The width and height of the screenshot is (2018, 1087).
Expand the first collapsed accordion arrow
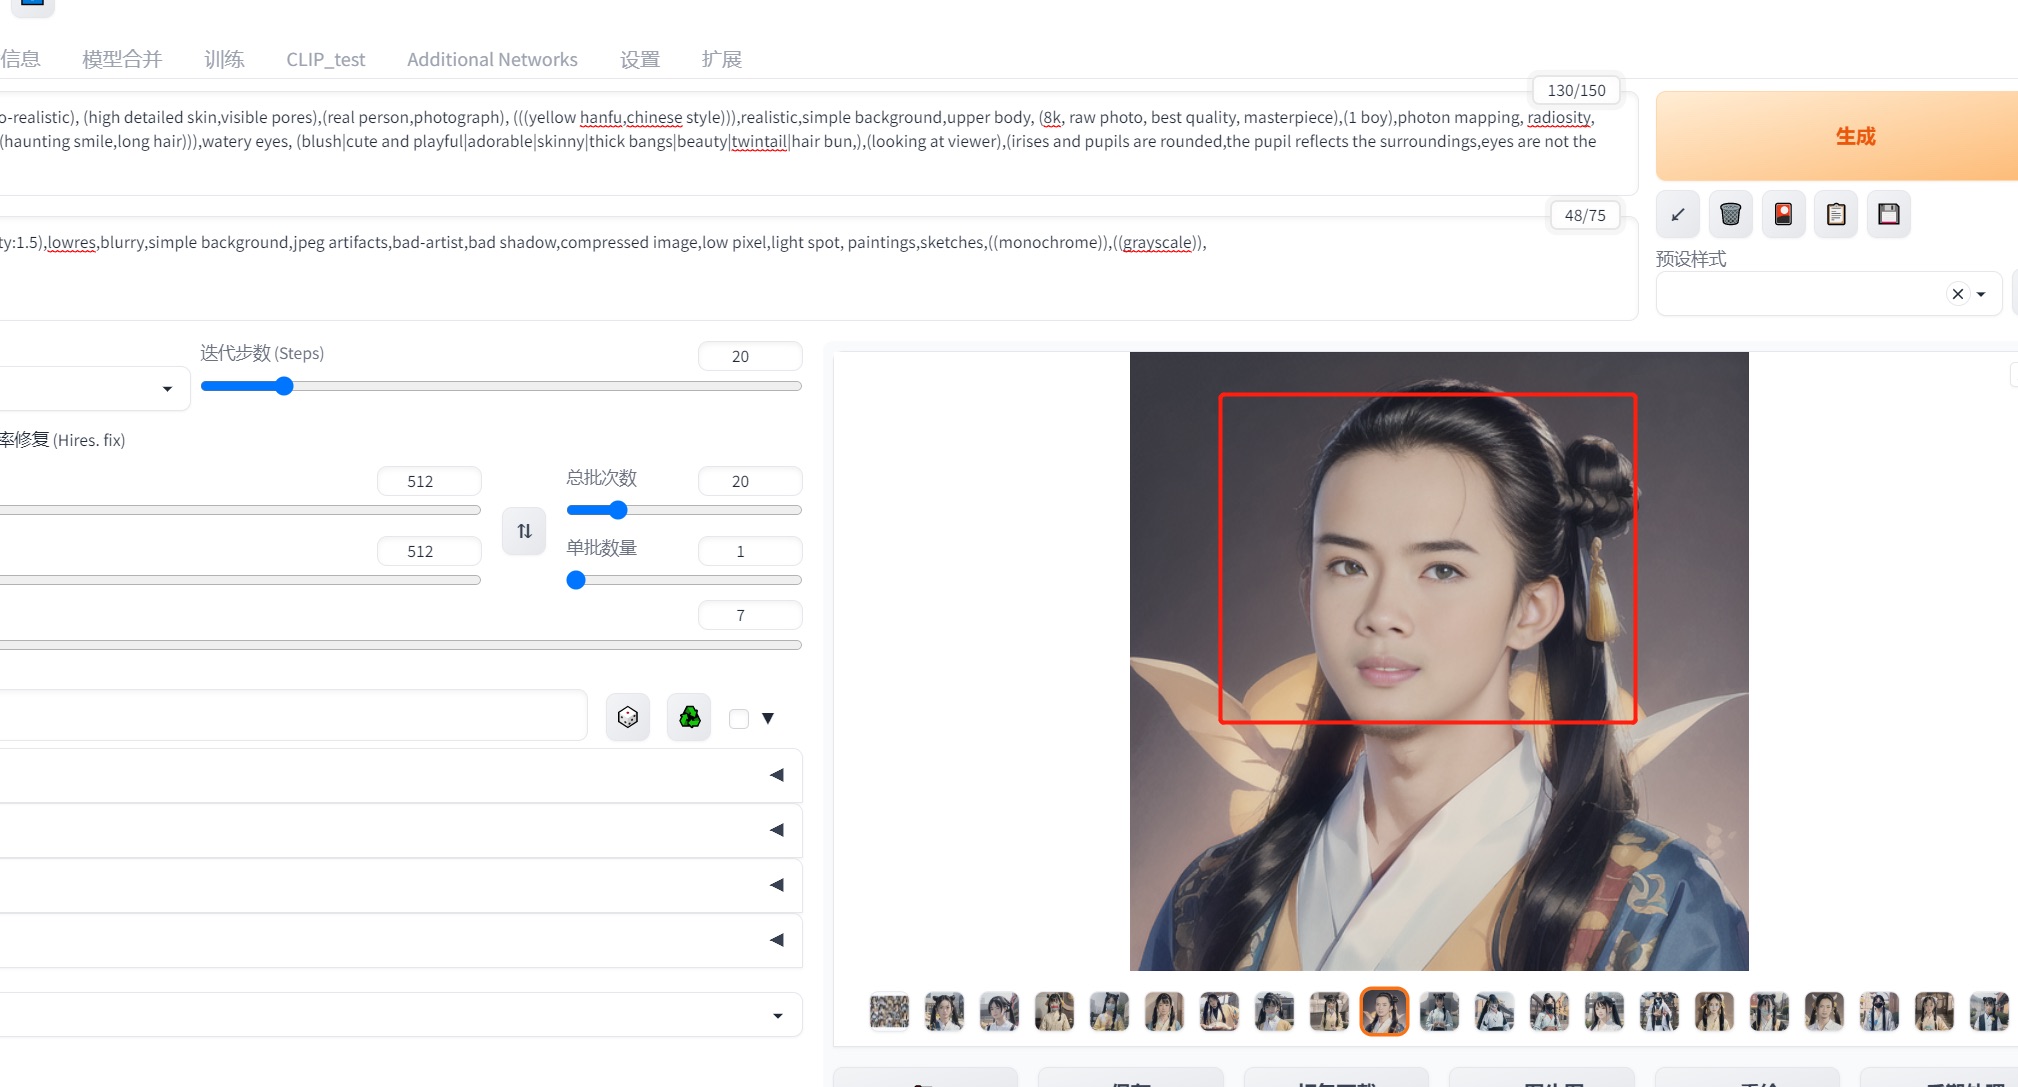[777, 775]
